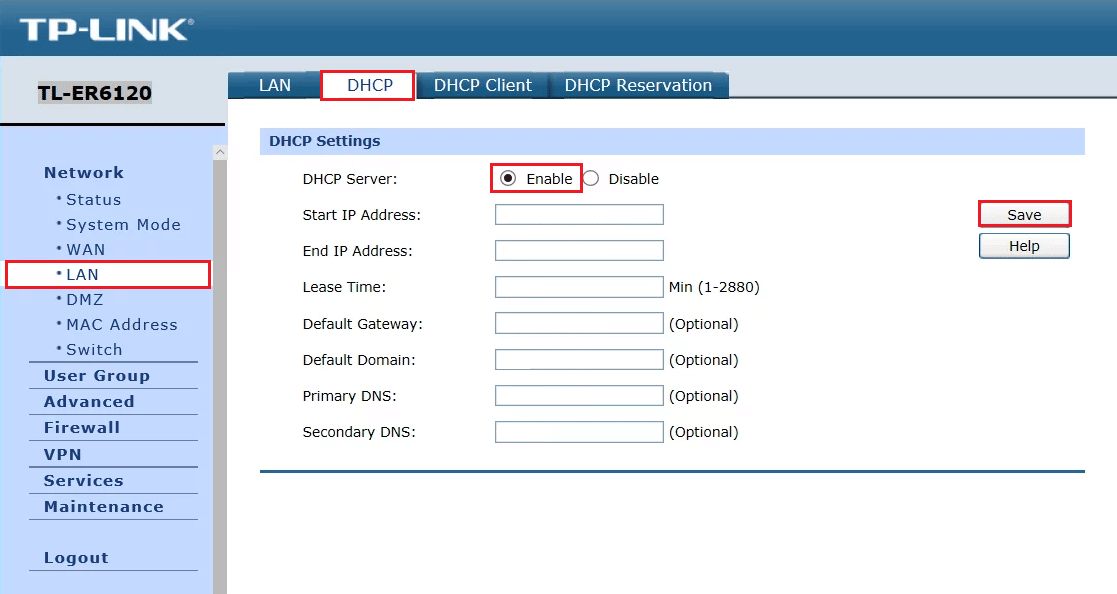Expand the Services menu
This screenshot has width=1117, height=594.
pos(83,480)
